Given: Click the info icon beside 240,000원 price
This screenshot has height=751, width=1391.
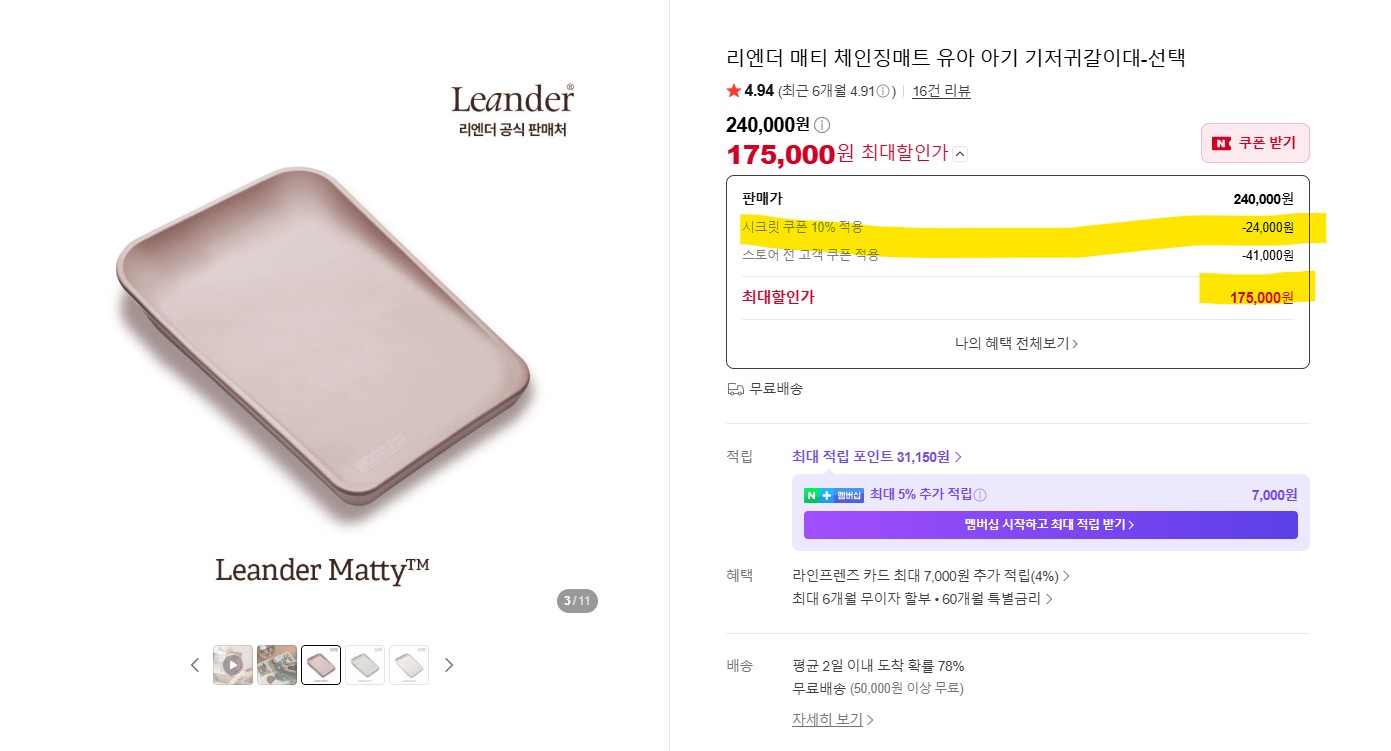Looking at the screenshot, I should 822,125.
